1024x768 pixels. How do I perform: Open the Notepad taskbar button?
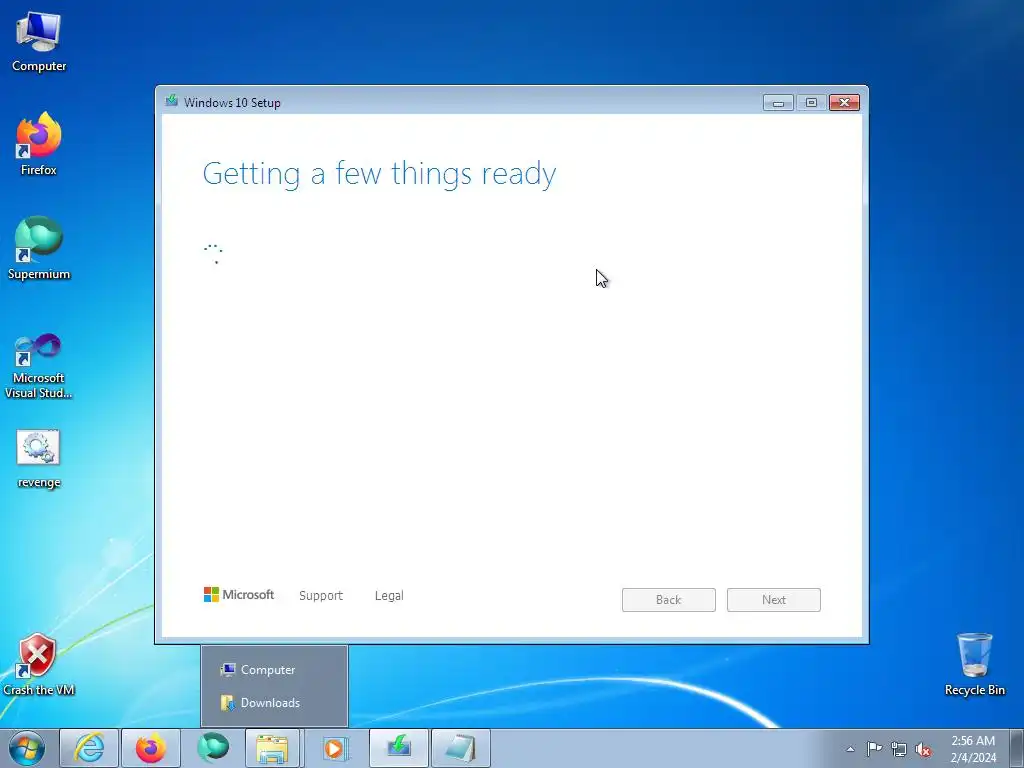click(460, 748)
